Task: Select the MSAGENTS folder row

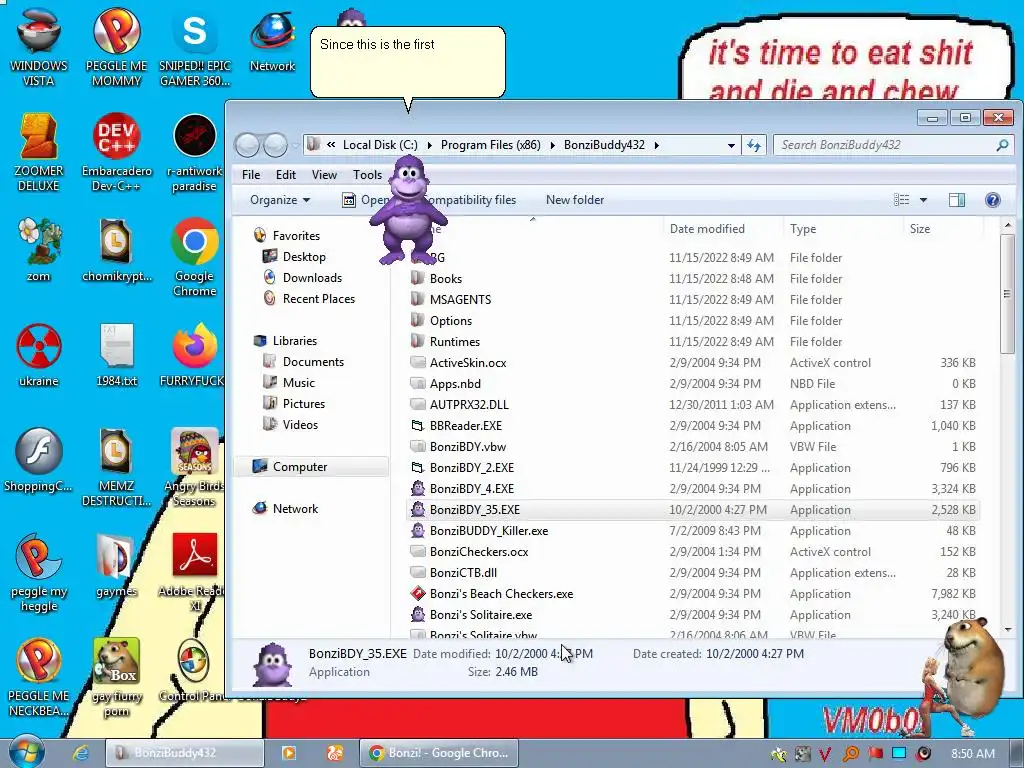Action: [692, 300]
